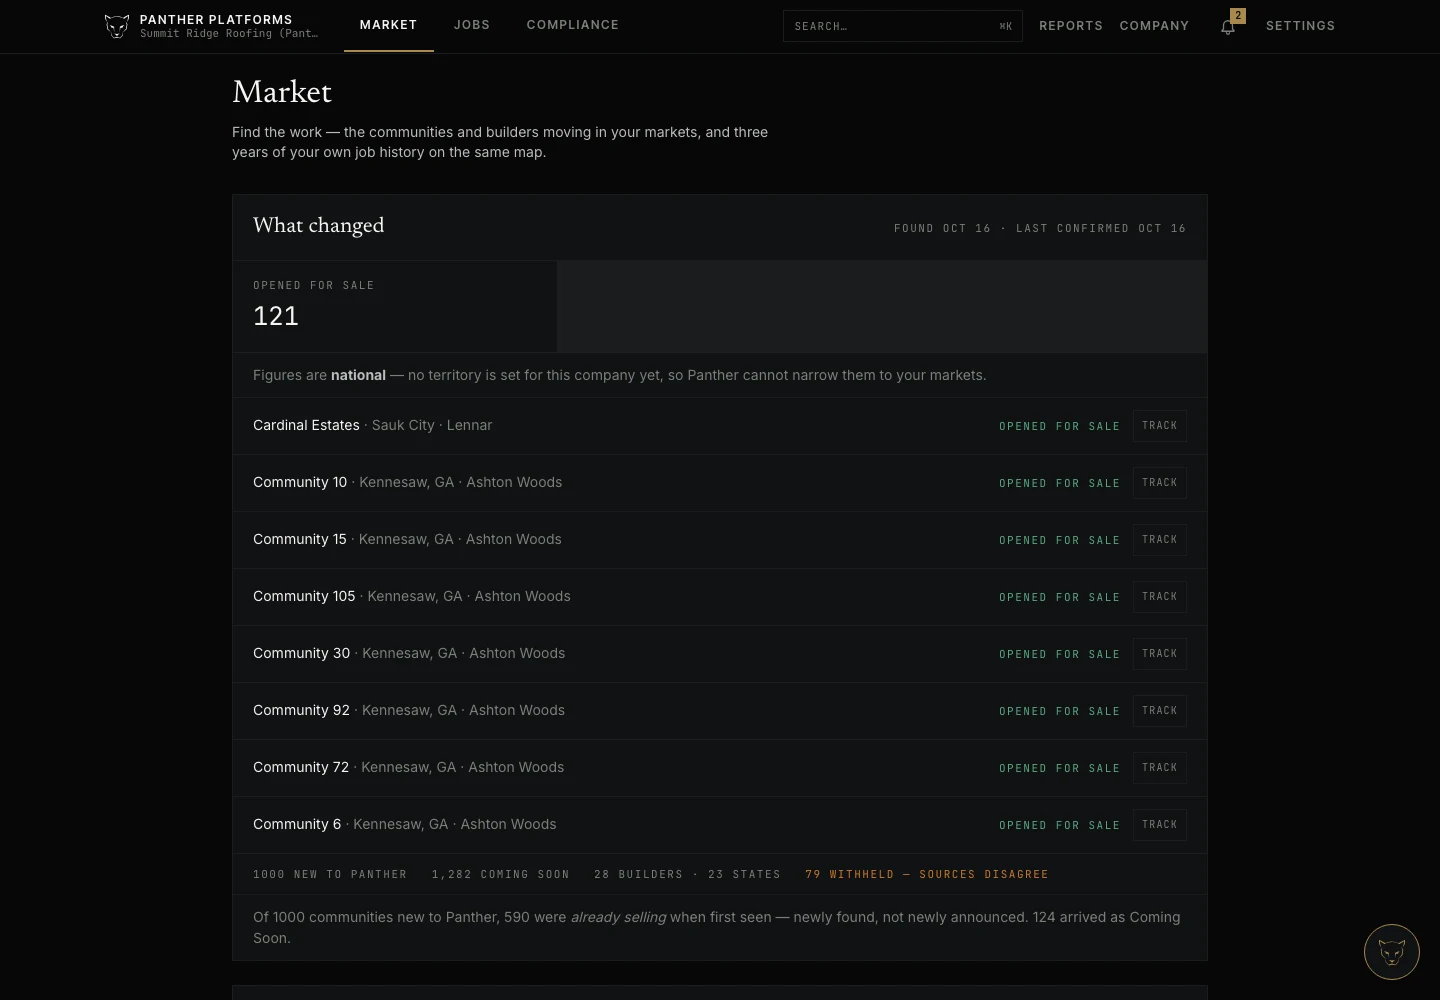
Task: Click the Community 72 name
Action: click(x=301, y=767)
